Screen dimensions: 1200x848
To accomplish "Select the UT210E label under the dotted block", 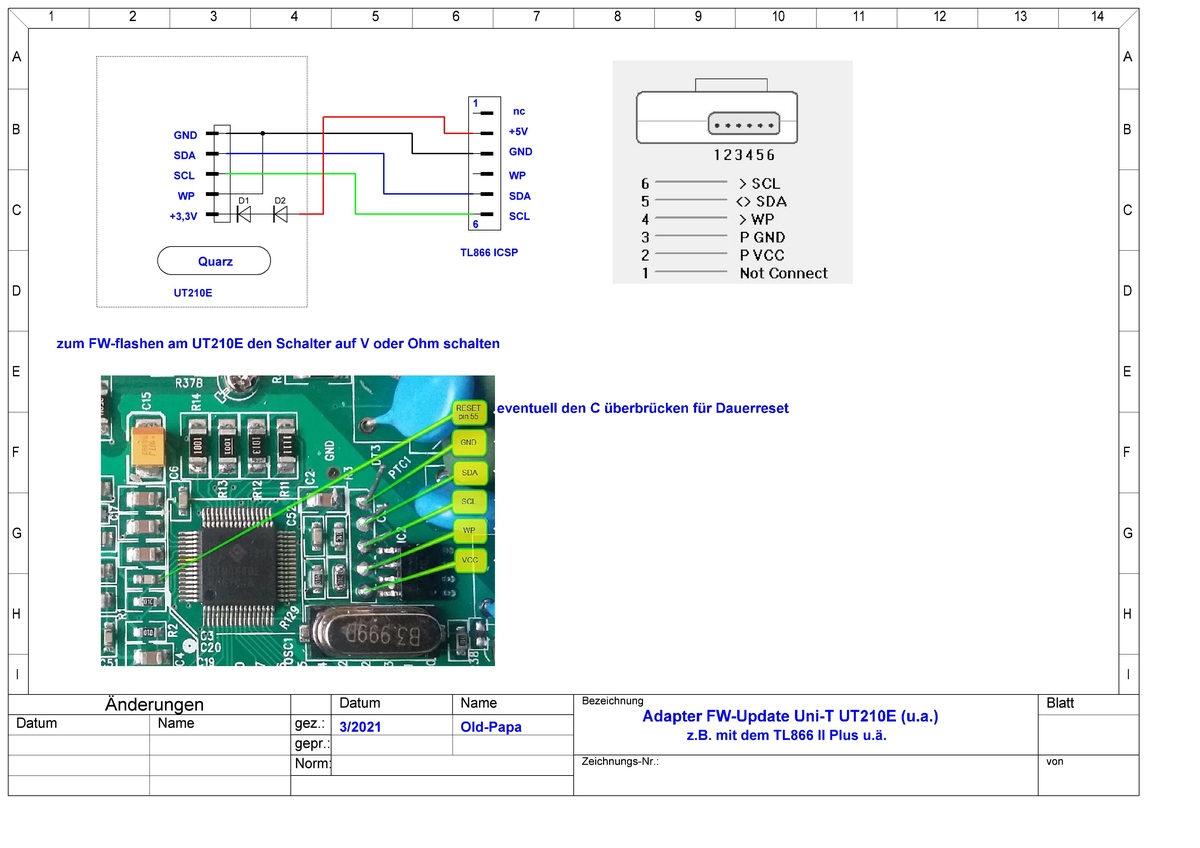I will pos(192,294).
